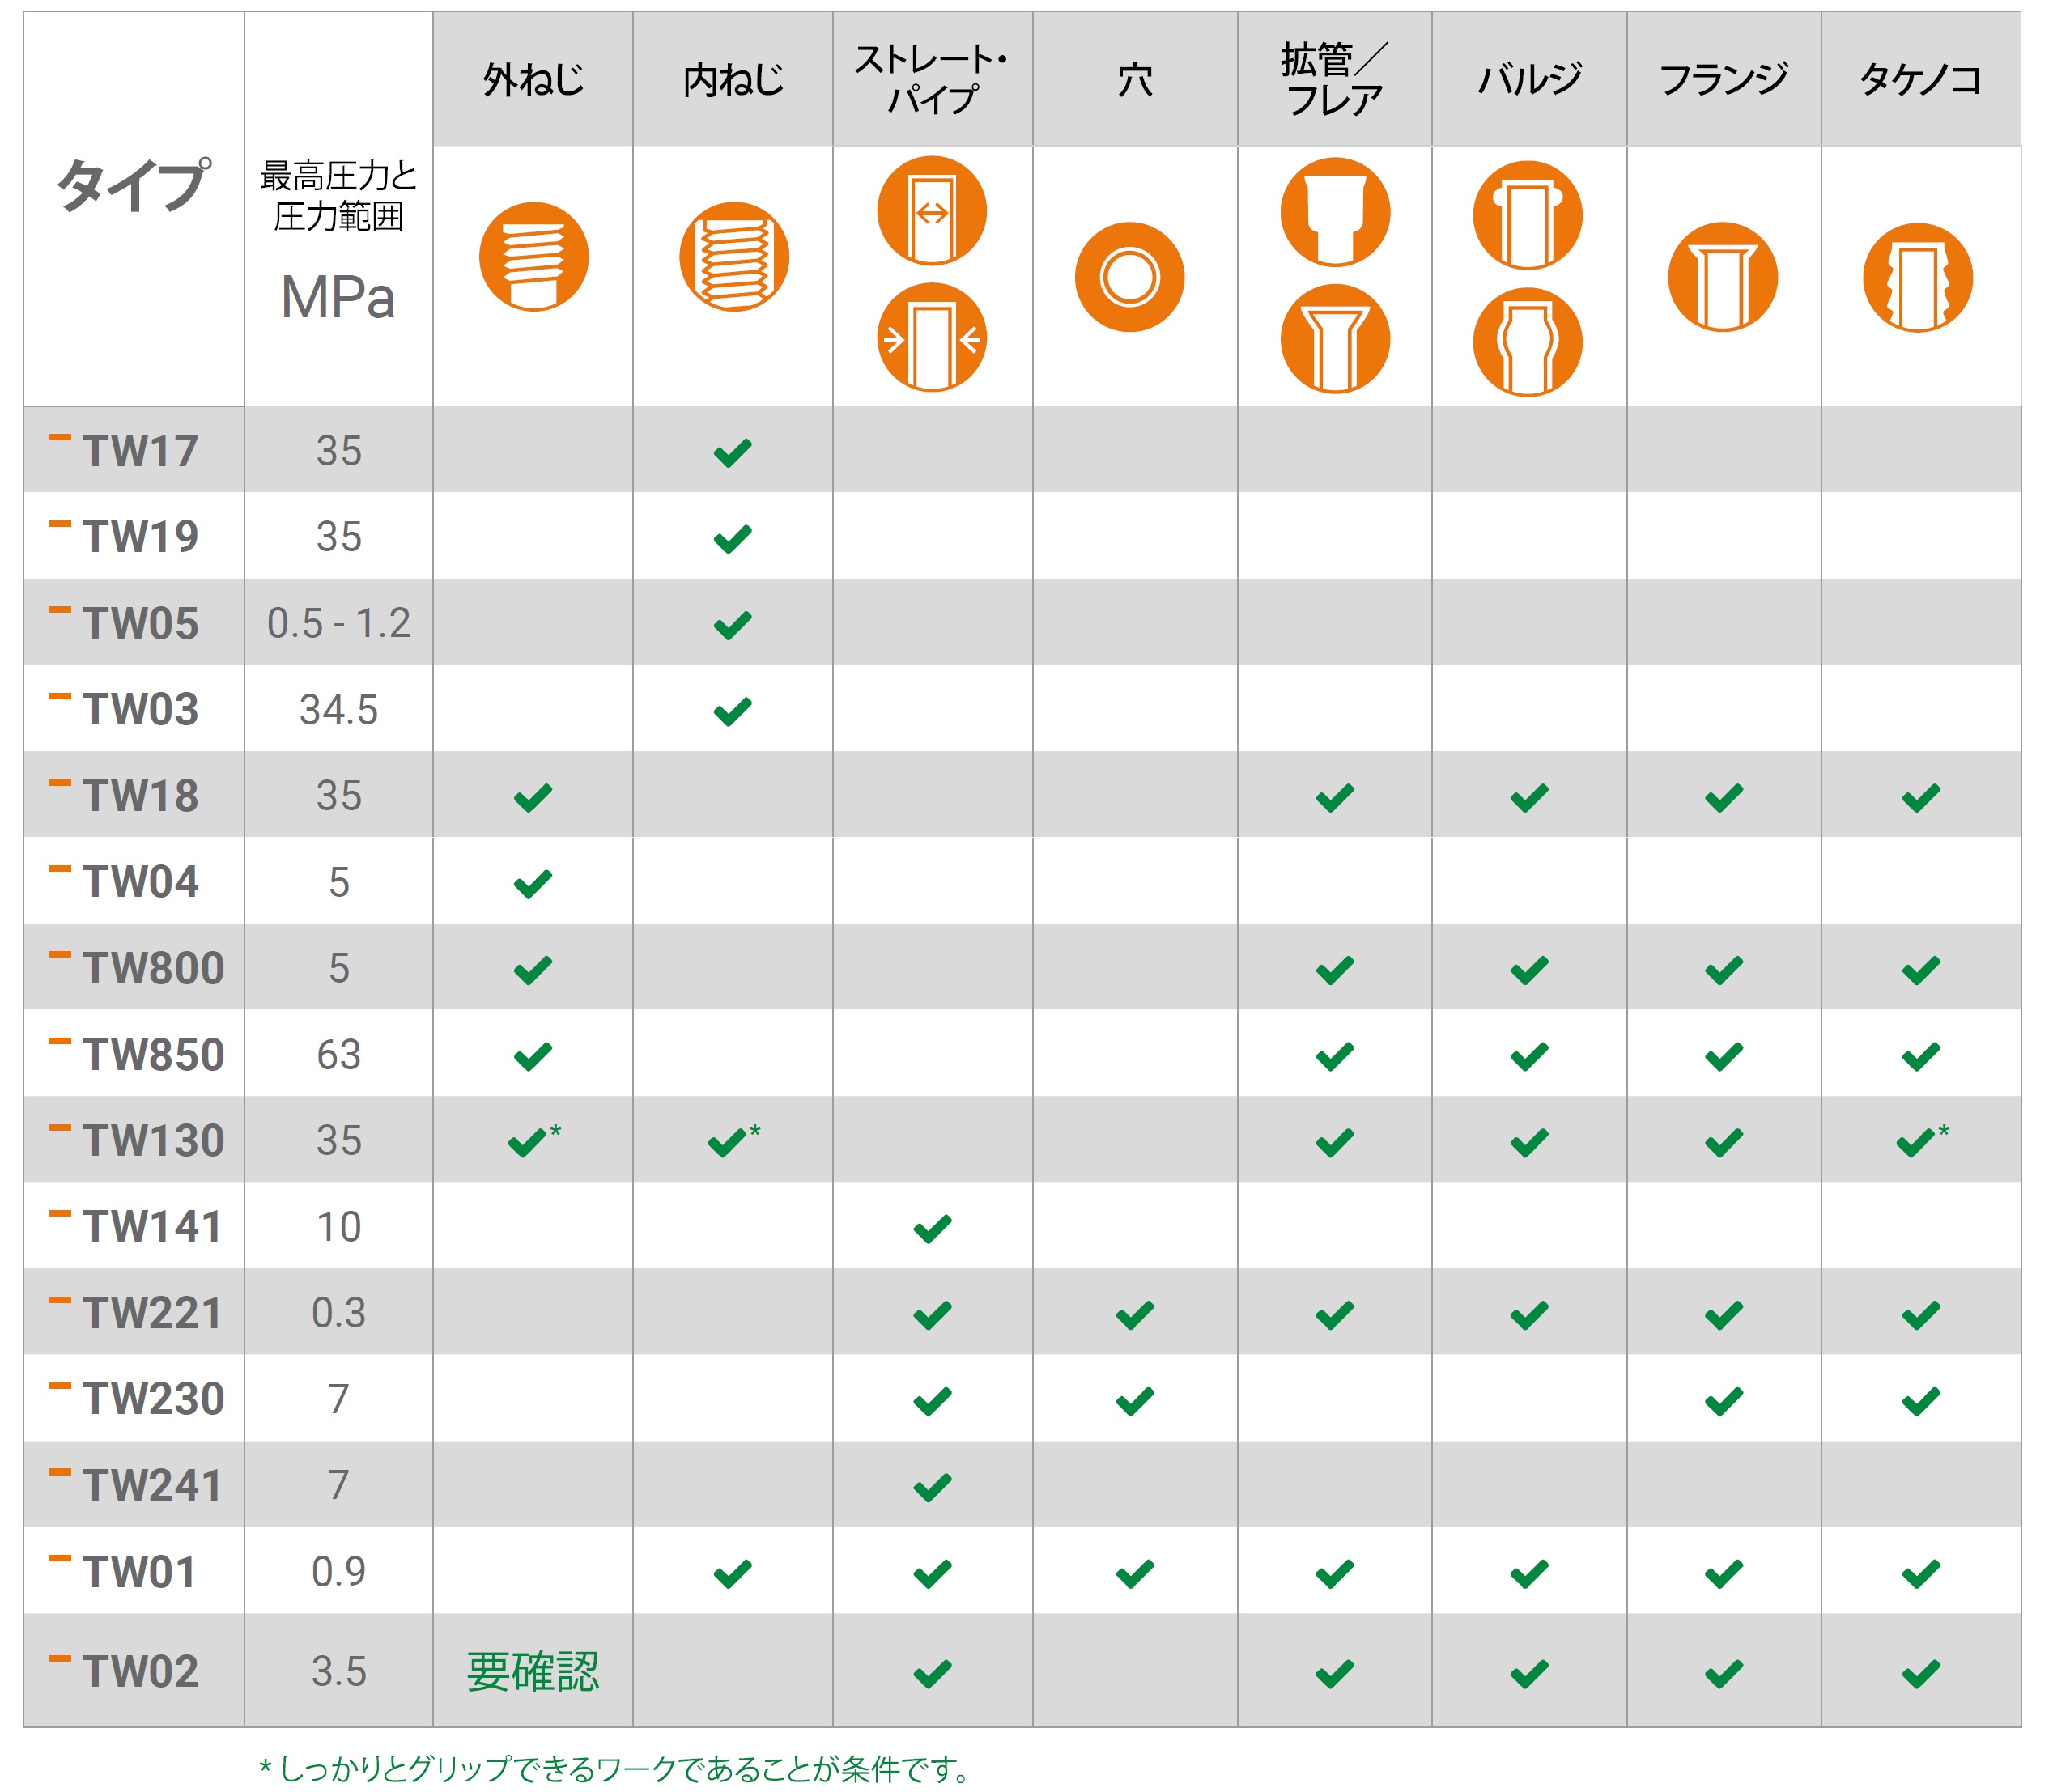Click the TW05 pressure value 0.5 - 1.2
The height and width of the screenshot is (1792, 2053).
coord(339,623)
